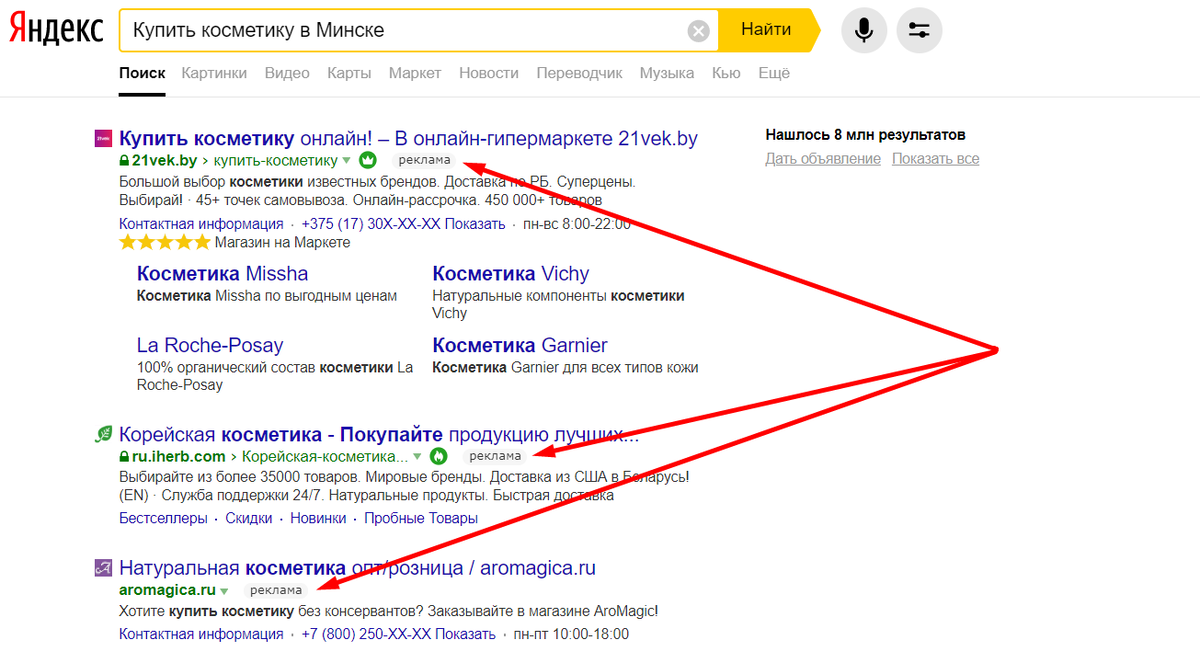Click the green aromagica.ru domain link
Viewport: 1200px width, 663px height.
click(167, 590)
